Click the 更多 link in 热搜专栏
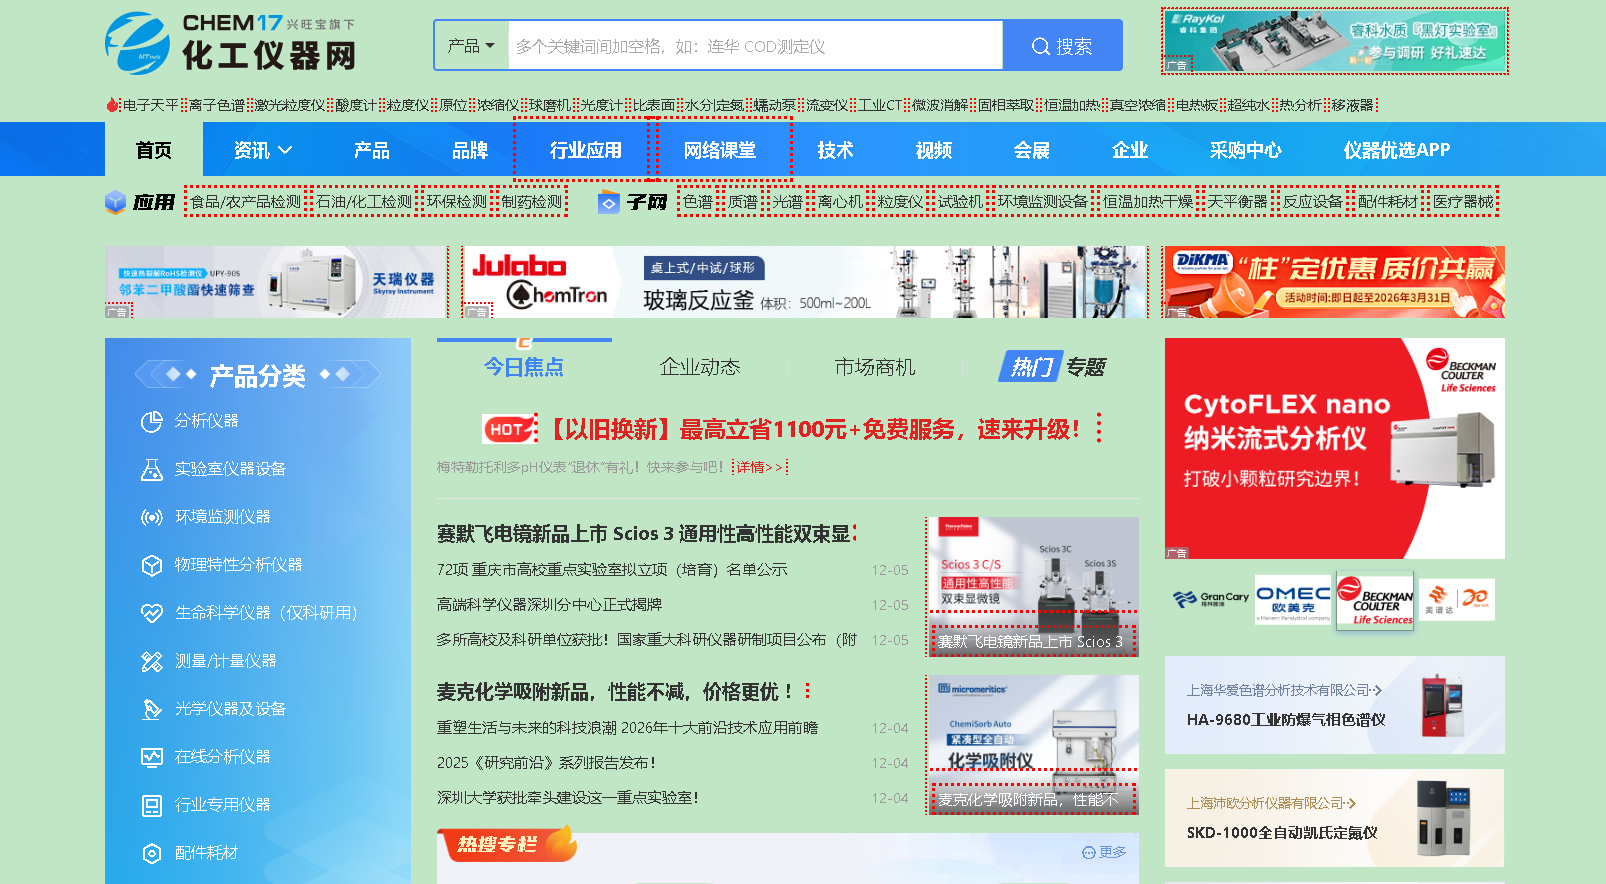This screenshot has width=1606, height=884. 1104,852
